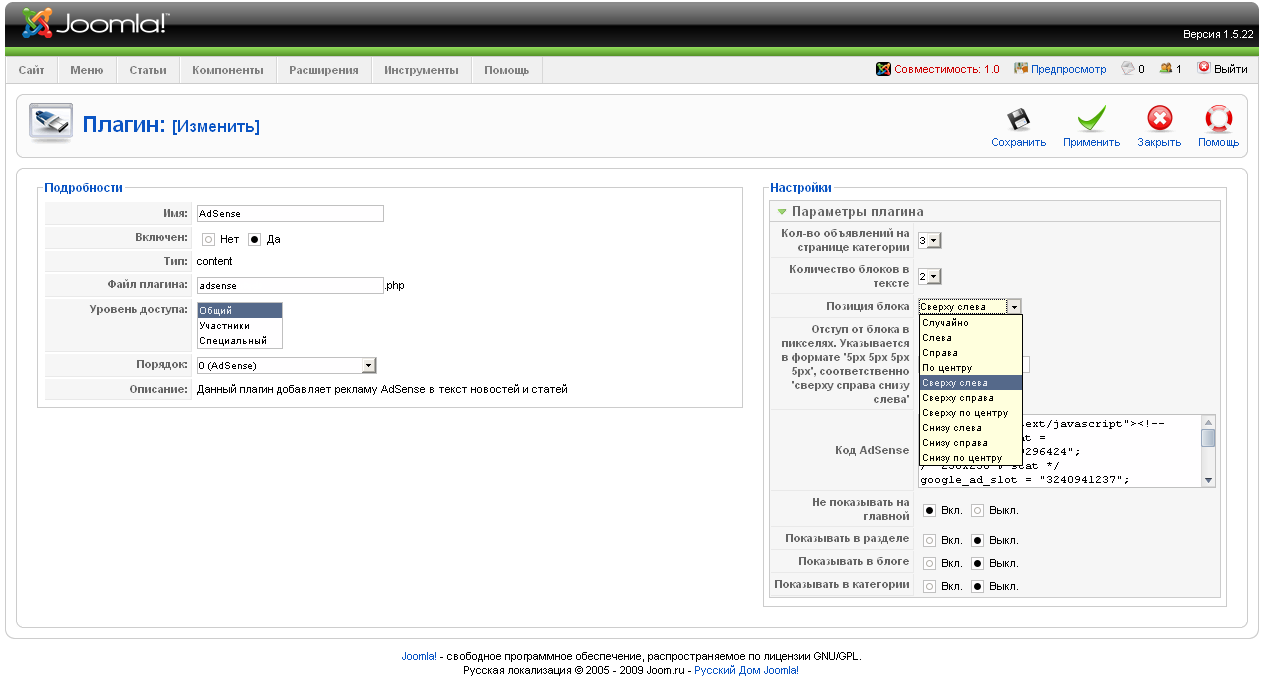Open the Инструменты menu
The width and height of the screenshot is (1262, 692).
(422, 70)
